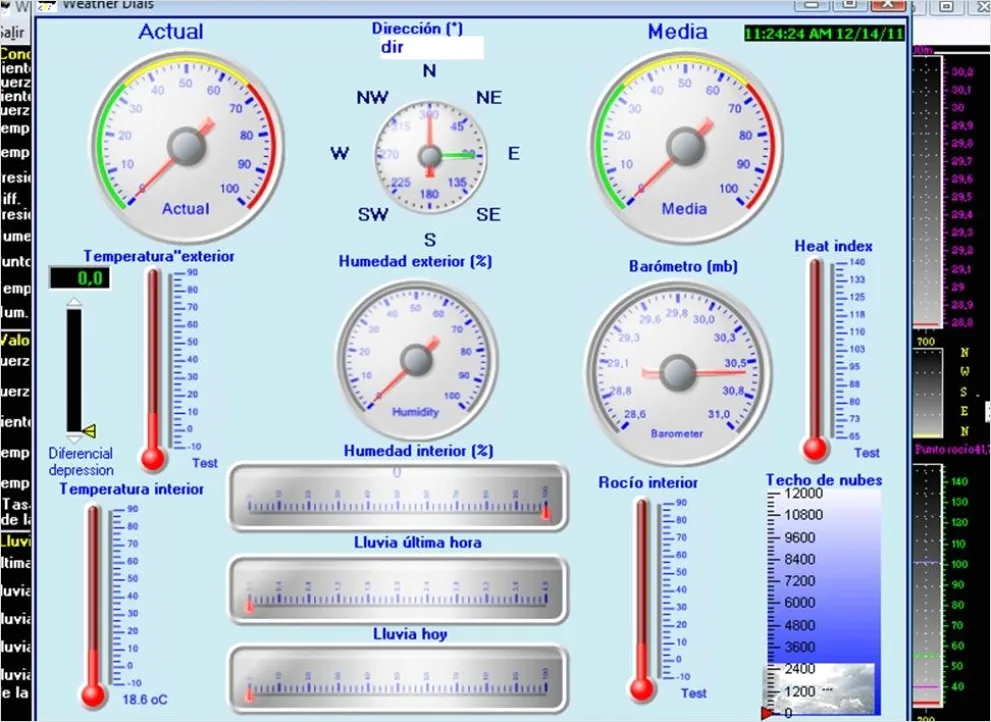Click the 'Temperatura interior' label
Viewport: 991px width, 722px height.
pos(131,489)
